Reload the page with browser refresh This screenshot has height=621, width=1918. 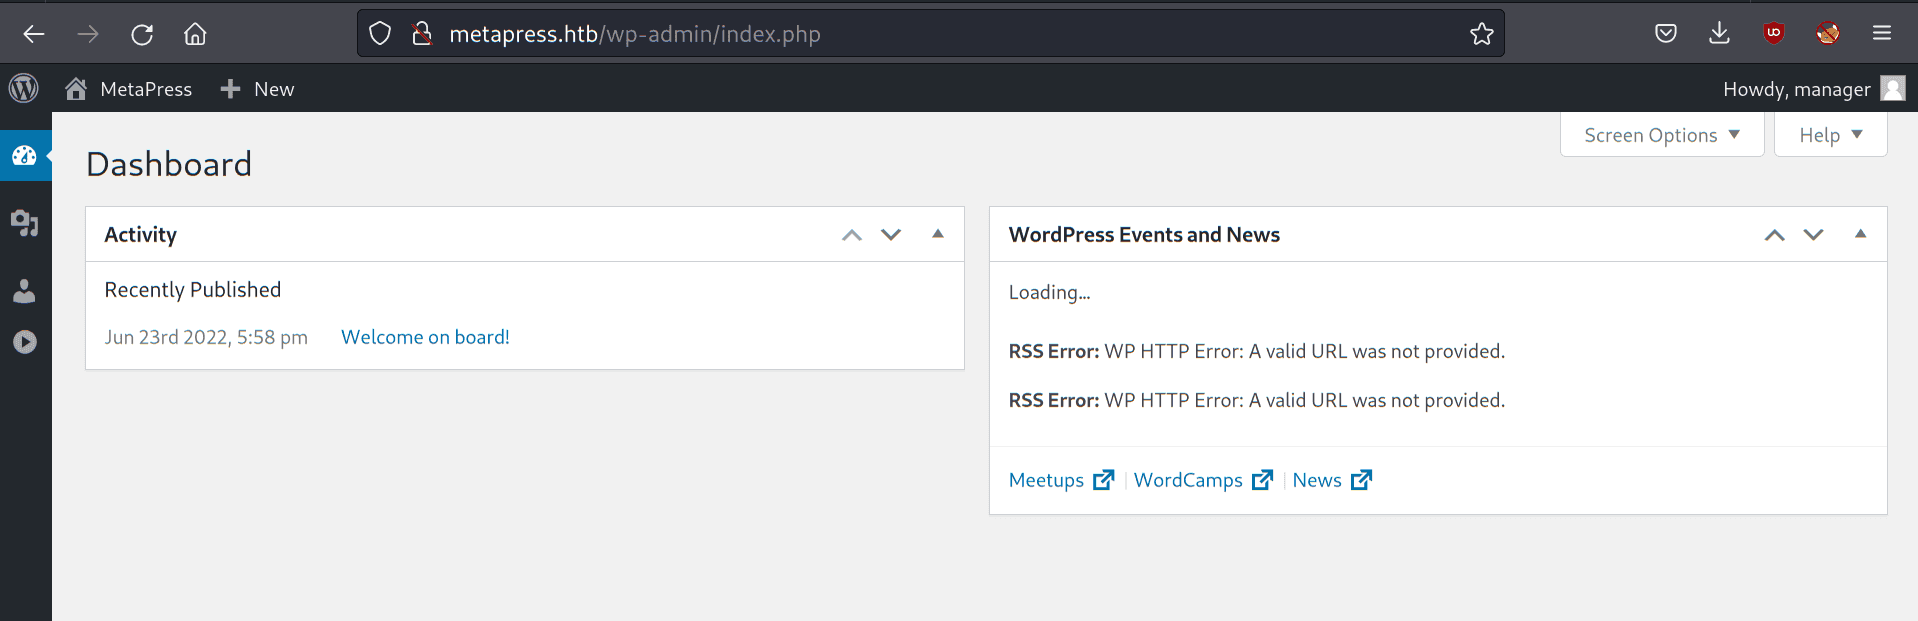pyautogui.click(x=142, y=34)
